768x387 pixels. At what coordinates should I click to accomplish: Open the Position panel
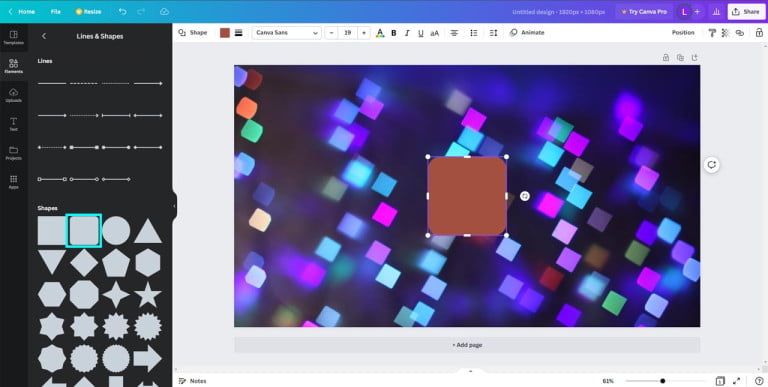[683, 33]
